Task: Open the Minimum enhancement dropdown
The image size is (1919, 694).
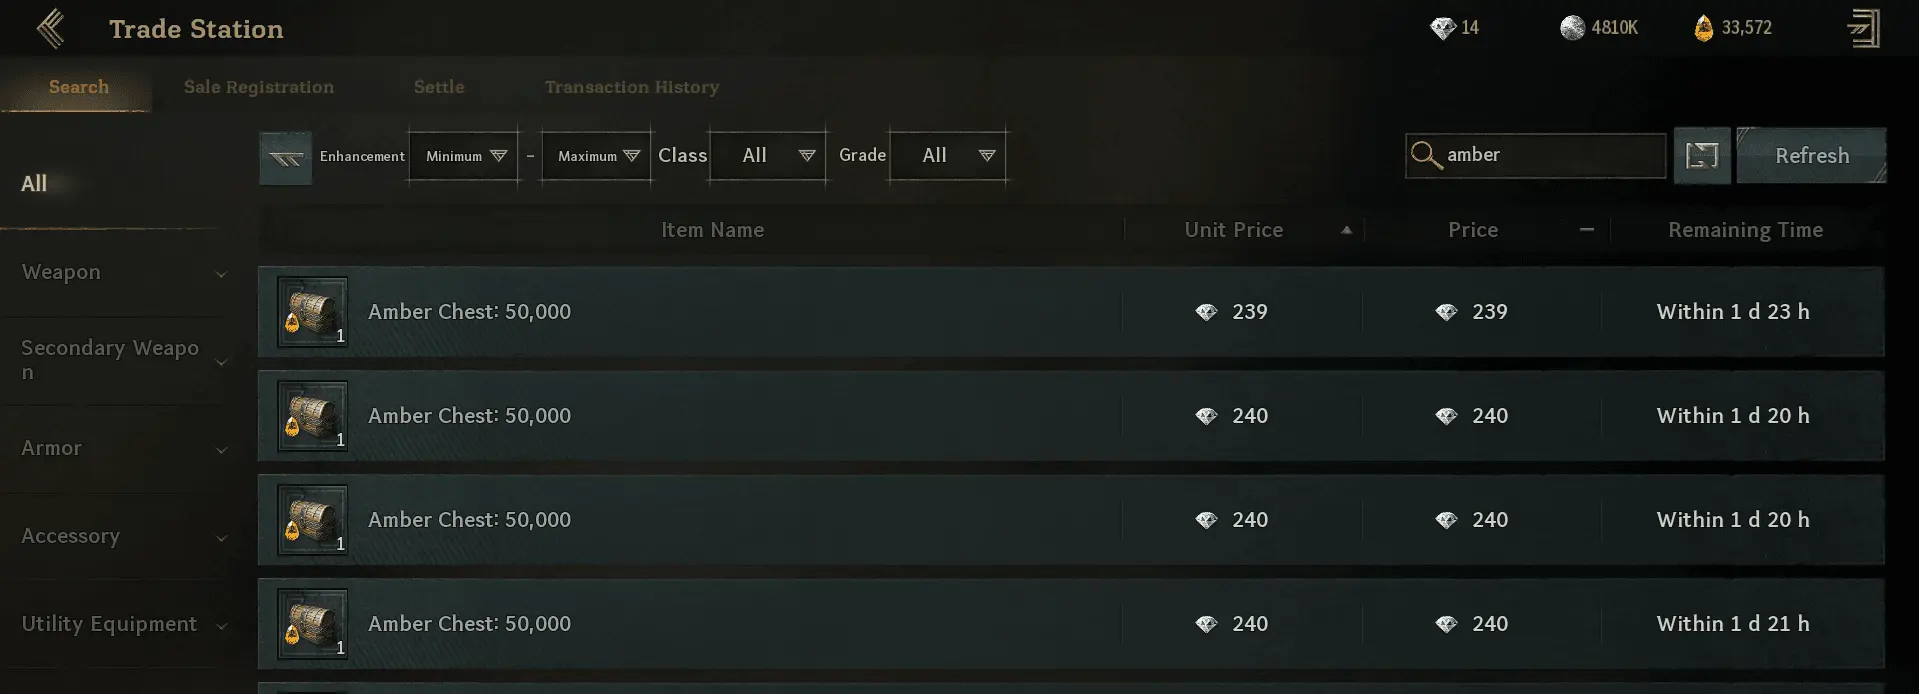Action: pos(464,156)
